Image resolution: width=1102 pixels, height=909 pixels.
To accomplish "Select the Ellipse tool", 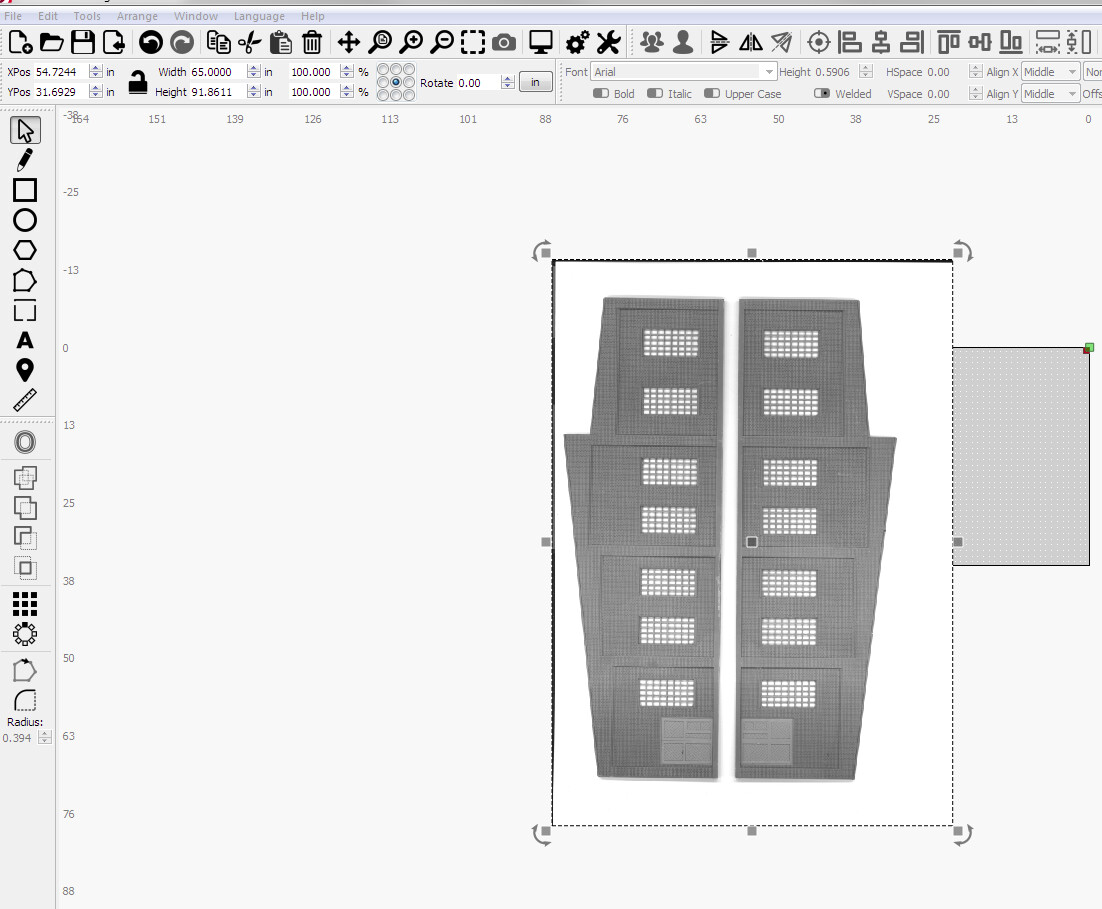I will click(x=25, y=220).
